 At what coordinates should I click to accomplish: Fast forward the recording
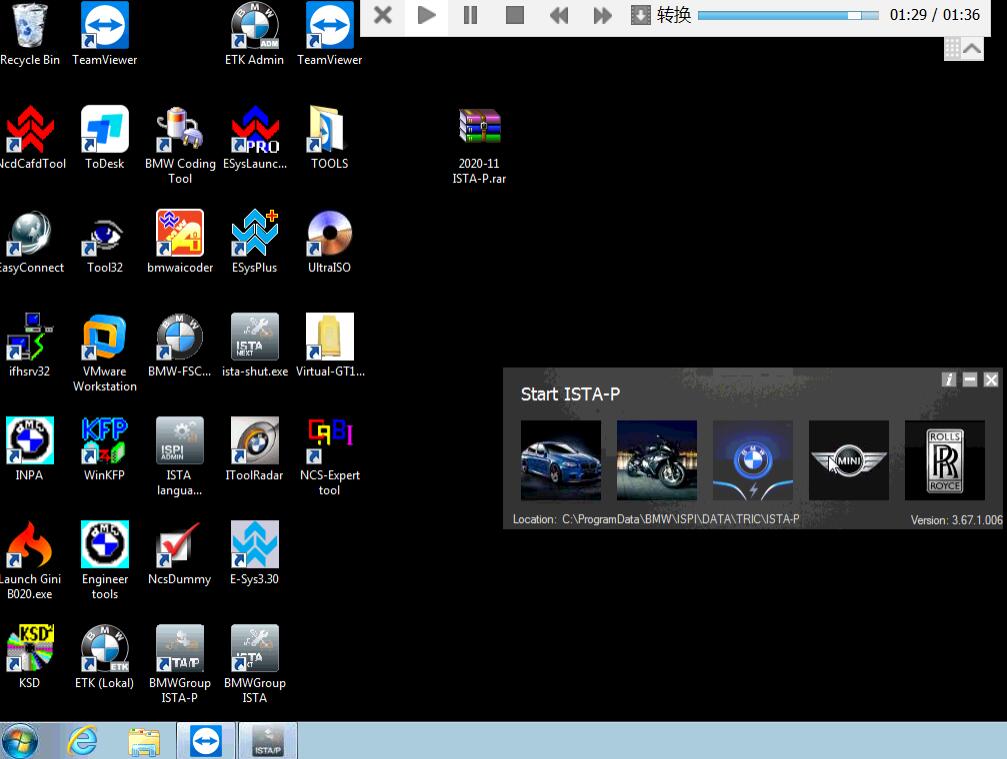click(602, 15)
